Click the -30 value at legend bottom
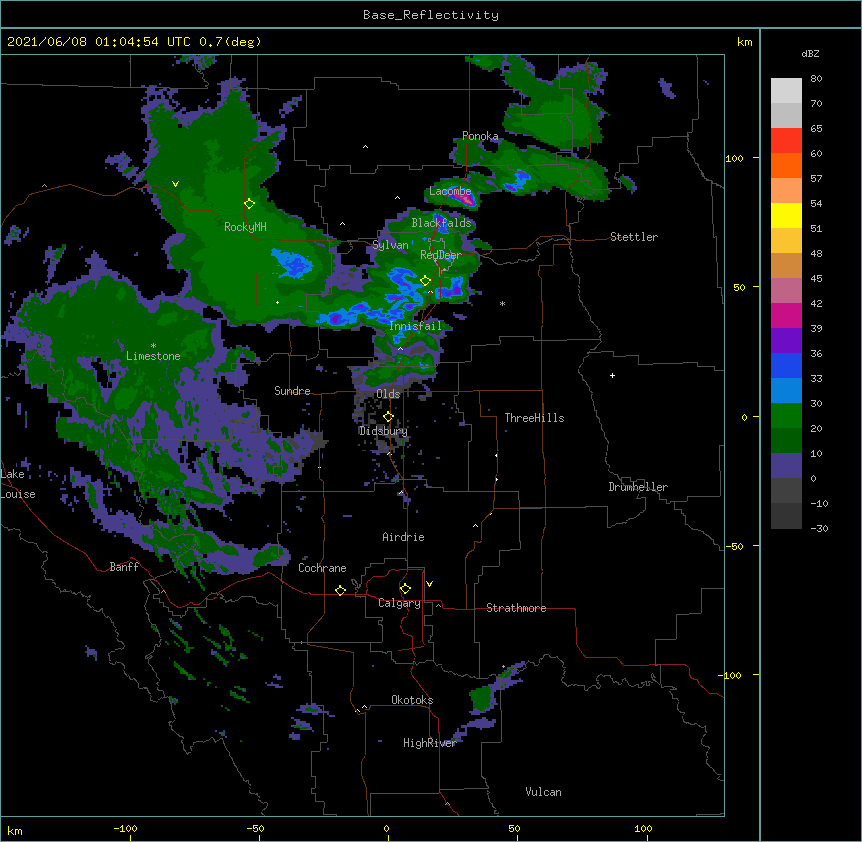 pyautogui.click(x=819, y=529)
